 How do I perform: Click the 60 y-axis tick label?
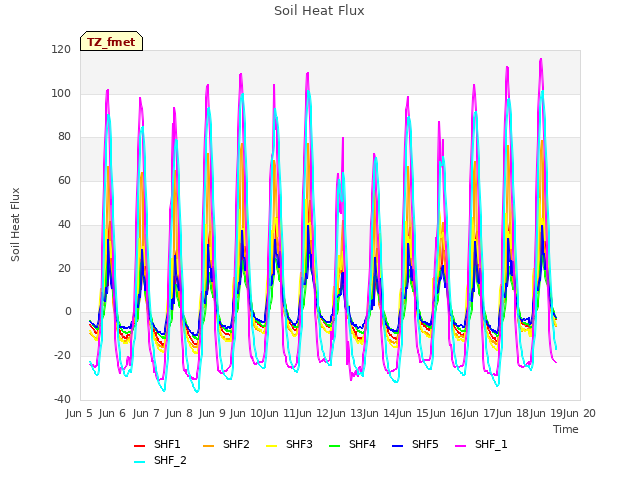64,180
